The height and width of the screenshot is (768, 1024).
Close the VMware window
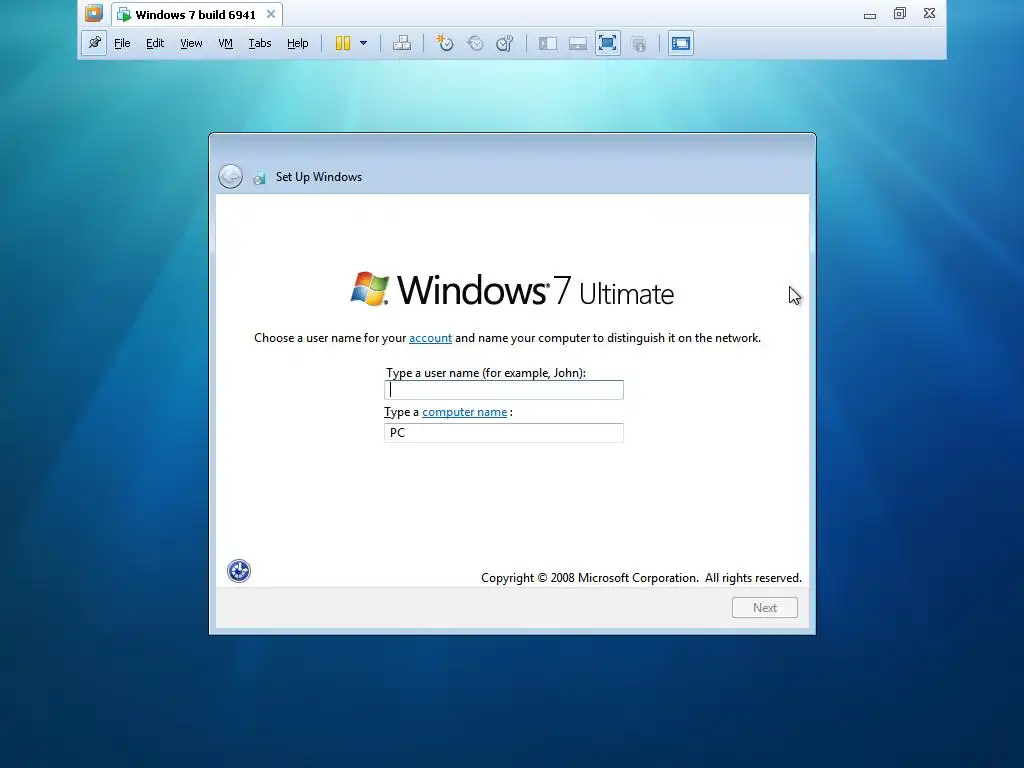(929, 13)
